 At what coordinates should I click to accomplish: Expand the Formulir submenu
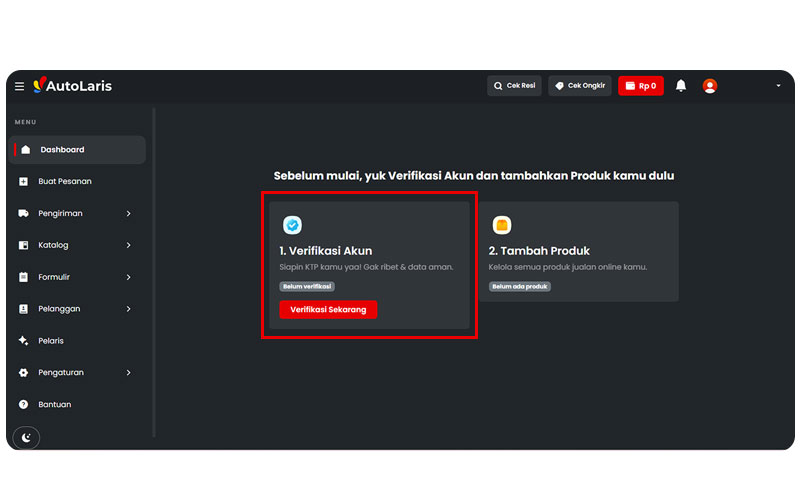(x=128, y=277)
